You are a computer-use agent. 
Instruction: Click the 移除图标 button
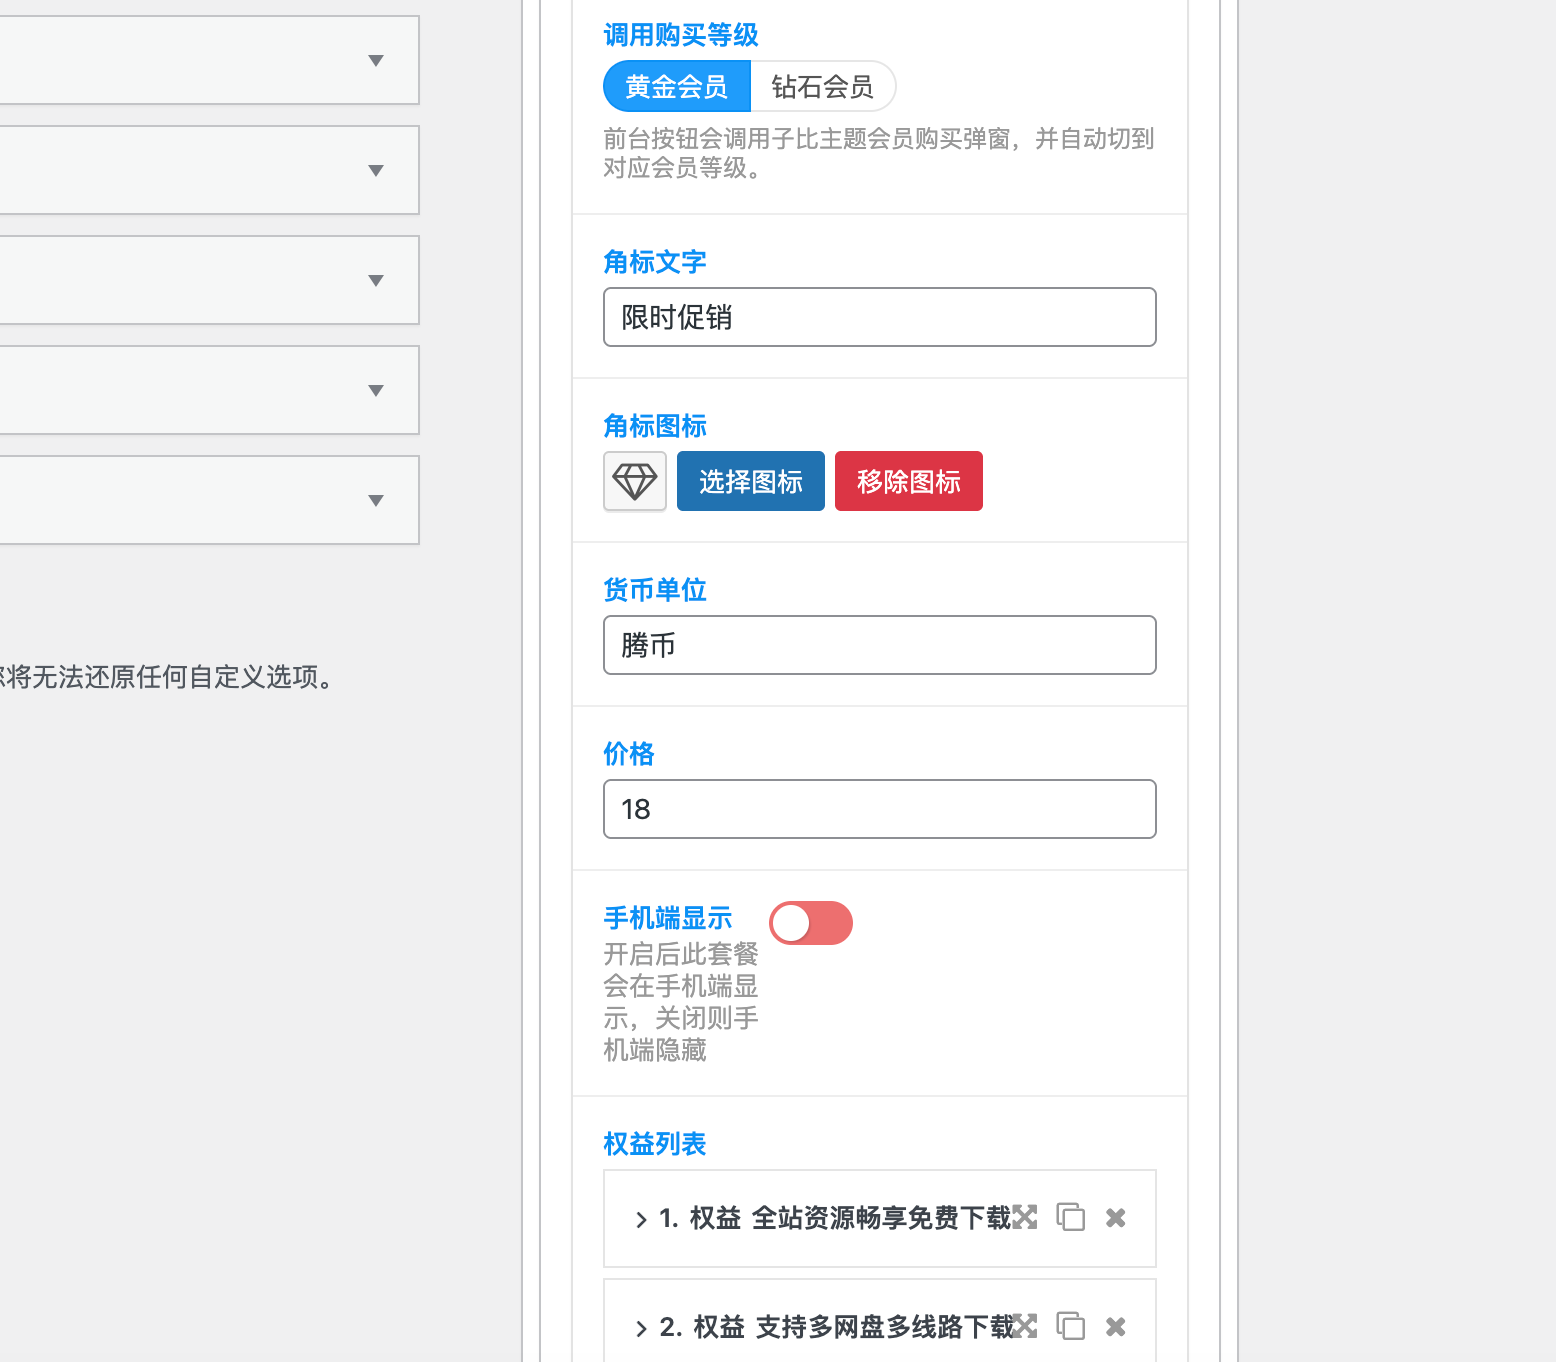click(x=909, y=481)
